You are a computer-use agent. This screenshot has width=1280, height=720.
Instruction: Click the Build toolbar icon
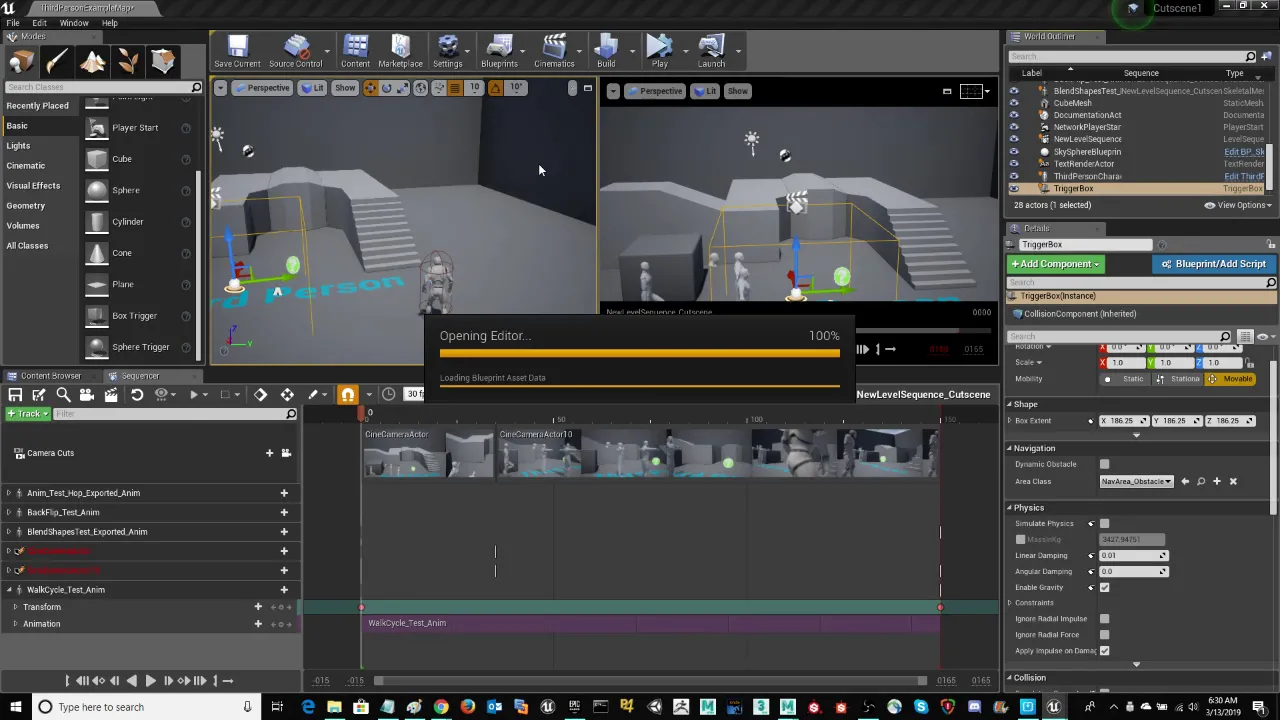[606, 52]
